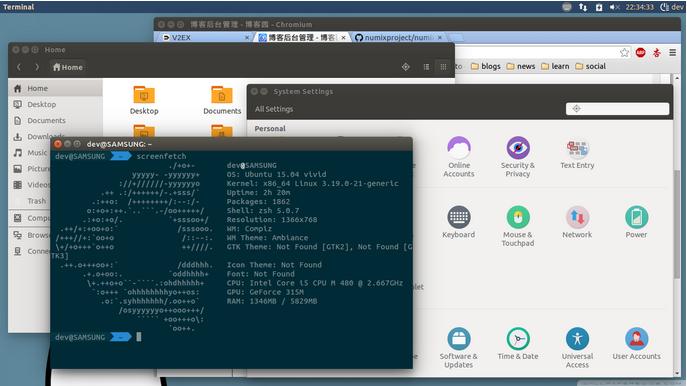Screen dimensions: 687x386
Task: Open User Accounts settings
Action: coord(636,344)
